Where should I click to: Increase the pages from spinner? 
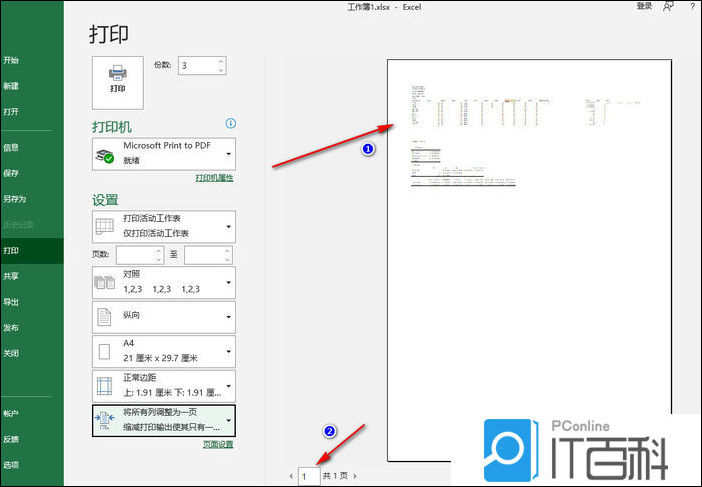point(158,251)
